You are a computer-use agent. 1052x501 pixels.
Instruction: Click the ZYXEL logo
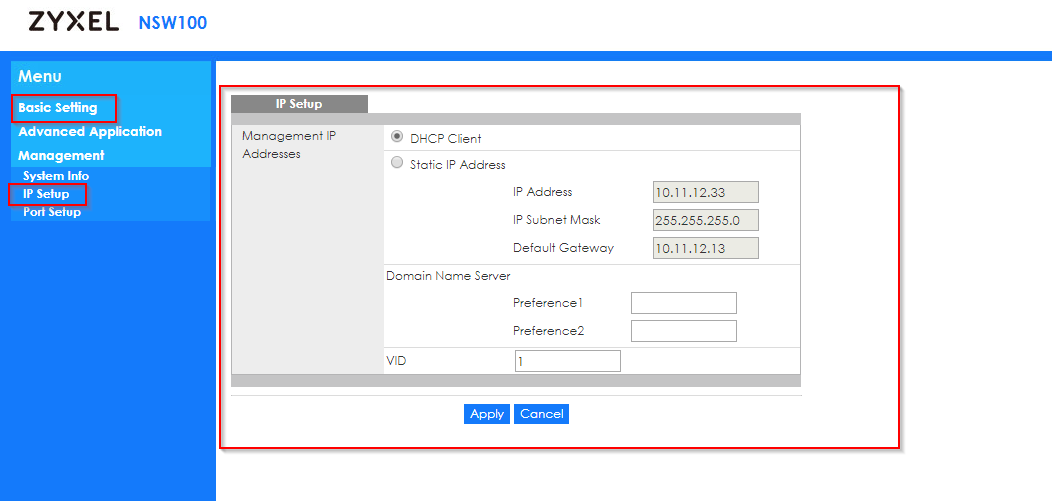pyautogui.click(x=73, y=22)
